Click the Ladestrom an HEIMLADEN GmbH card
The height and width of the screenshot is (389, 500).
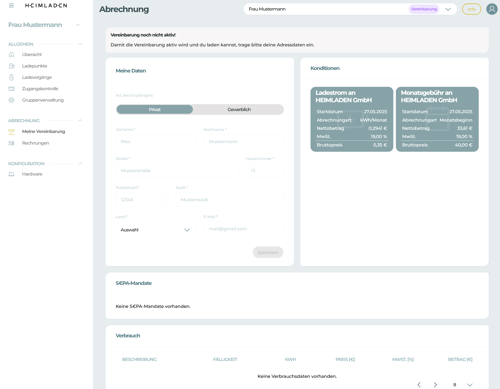pyautogui.click(x=352, y=119)
